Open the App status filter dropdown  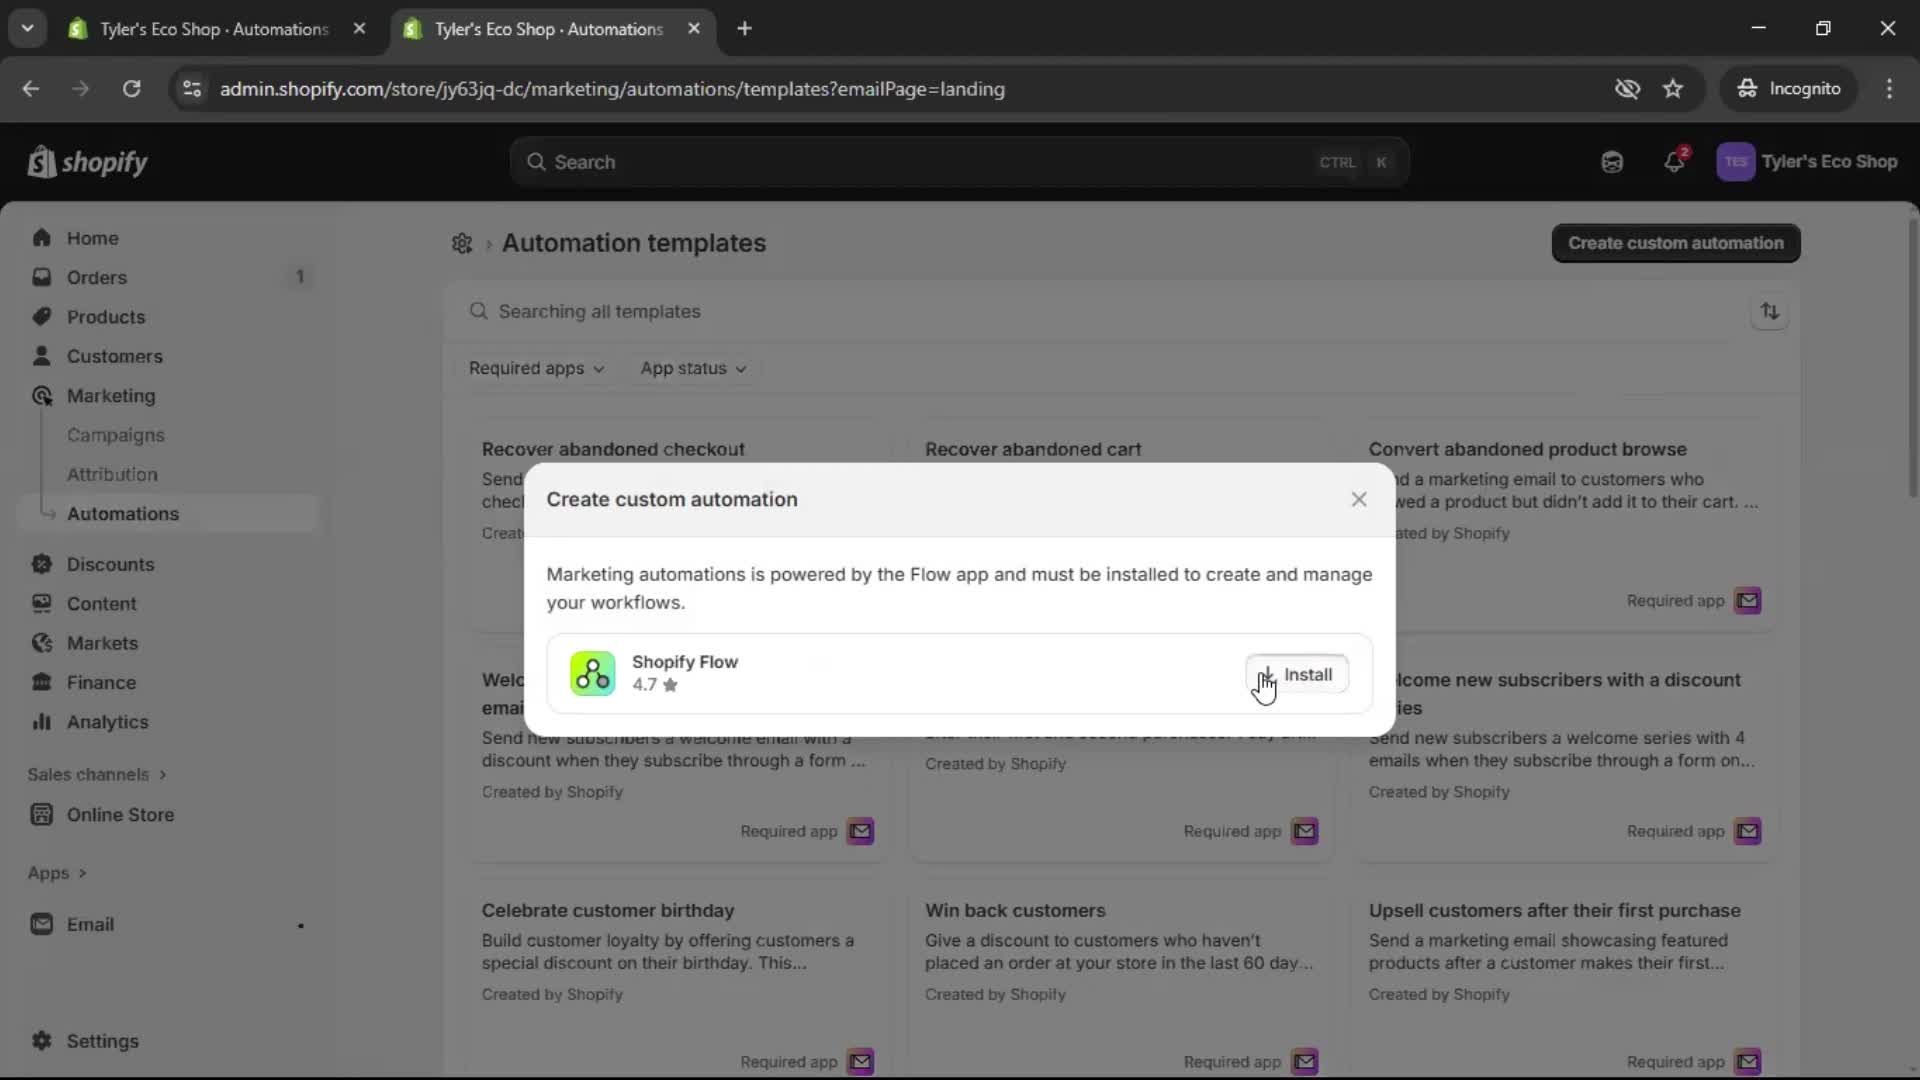[x=693, y=368]
